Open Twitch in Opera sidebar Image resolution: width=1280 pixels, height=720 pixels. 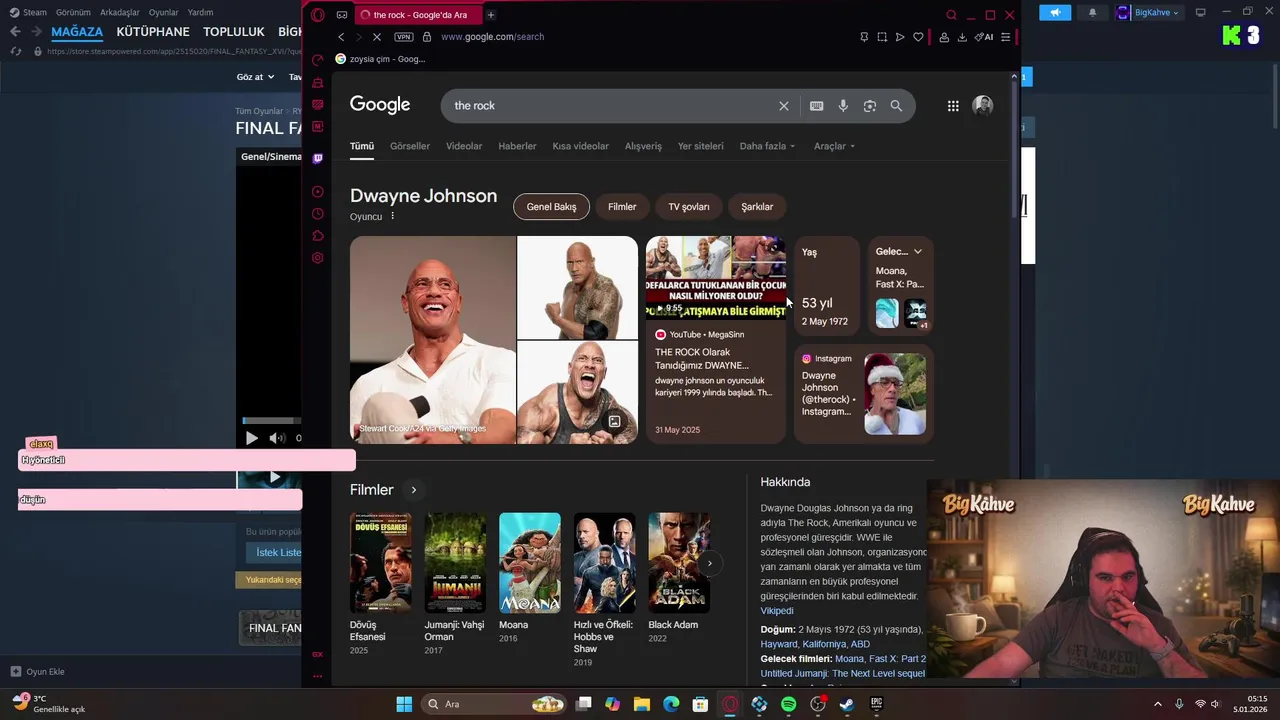[318, 158]
